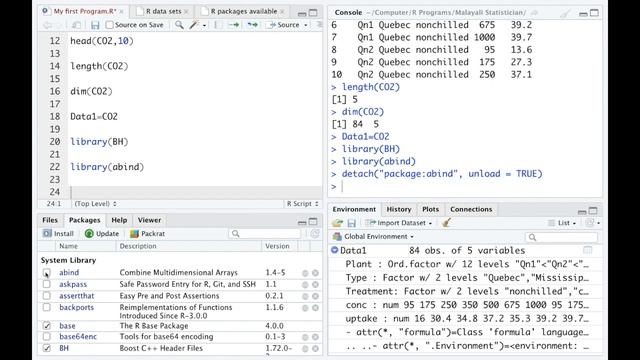Browse askpass package on CRAN icon

click(x=305, y=284)
